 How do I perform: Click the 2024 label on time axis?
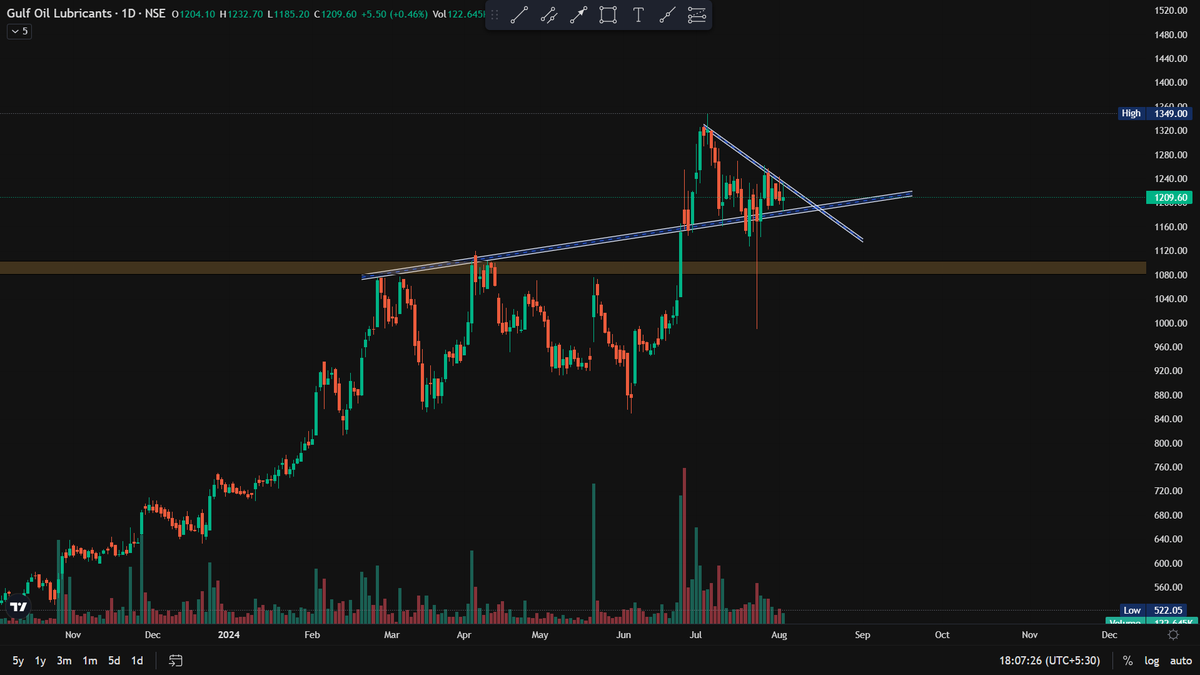[229, 634]
